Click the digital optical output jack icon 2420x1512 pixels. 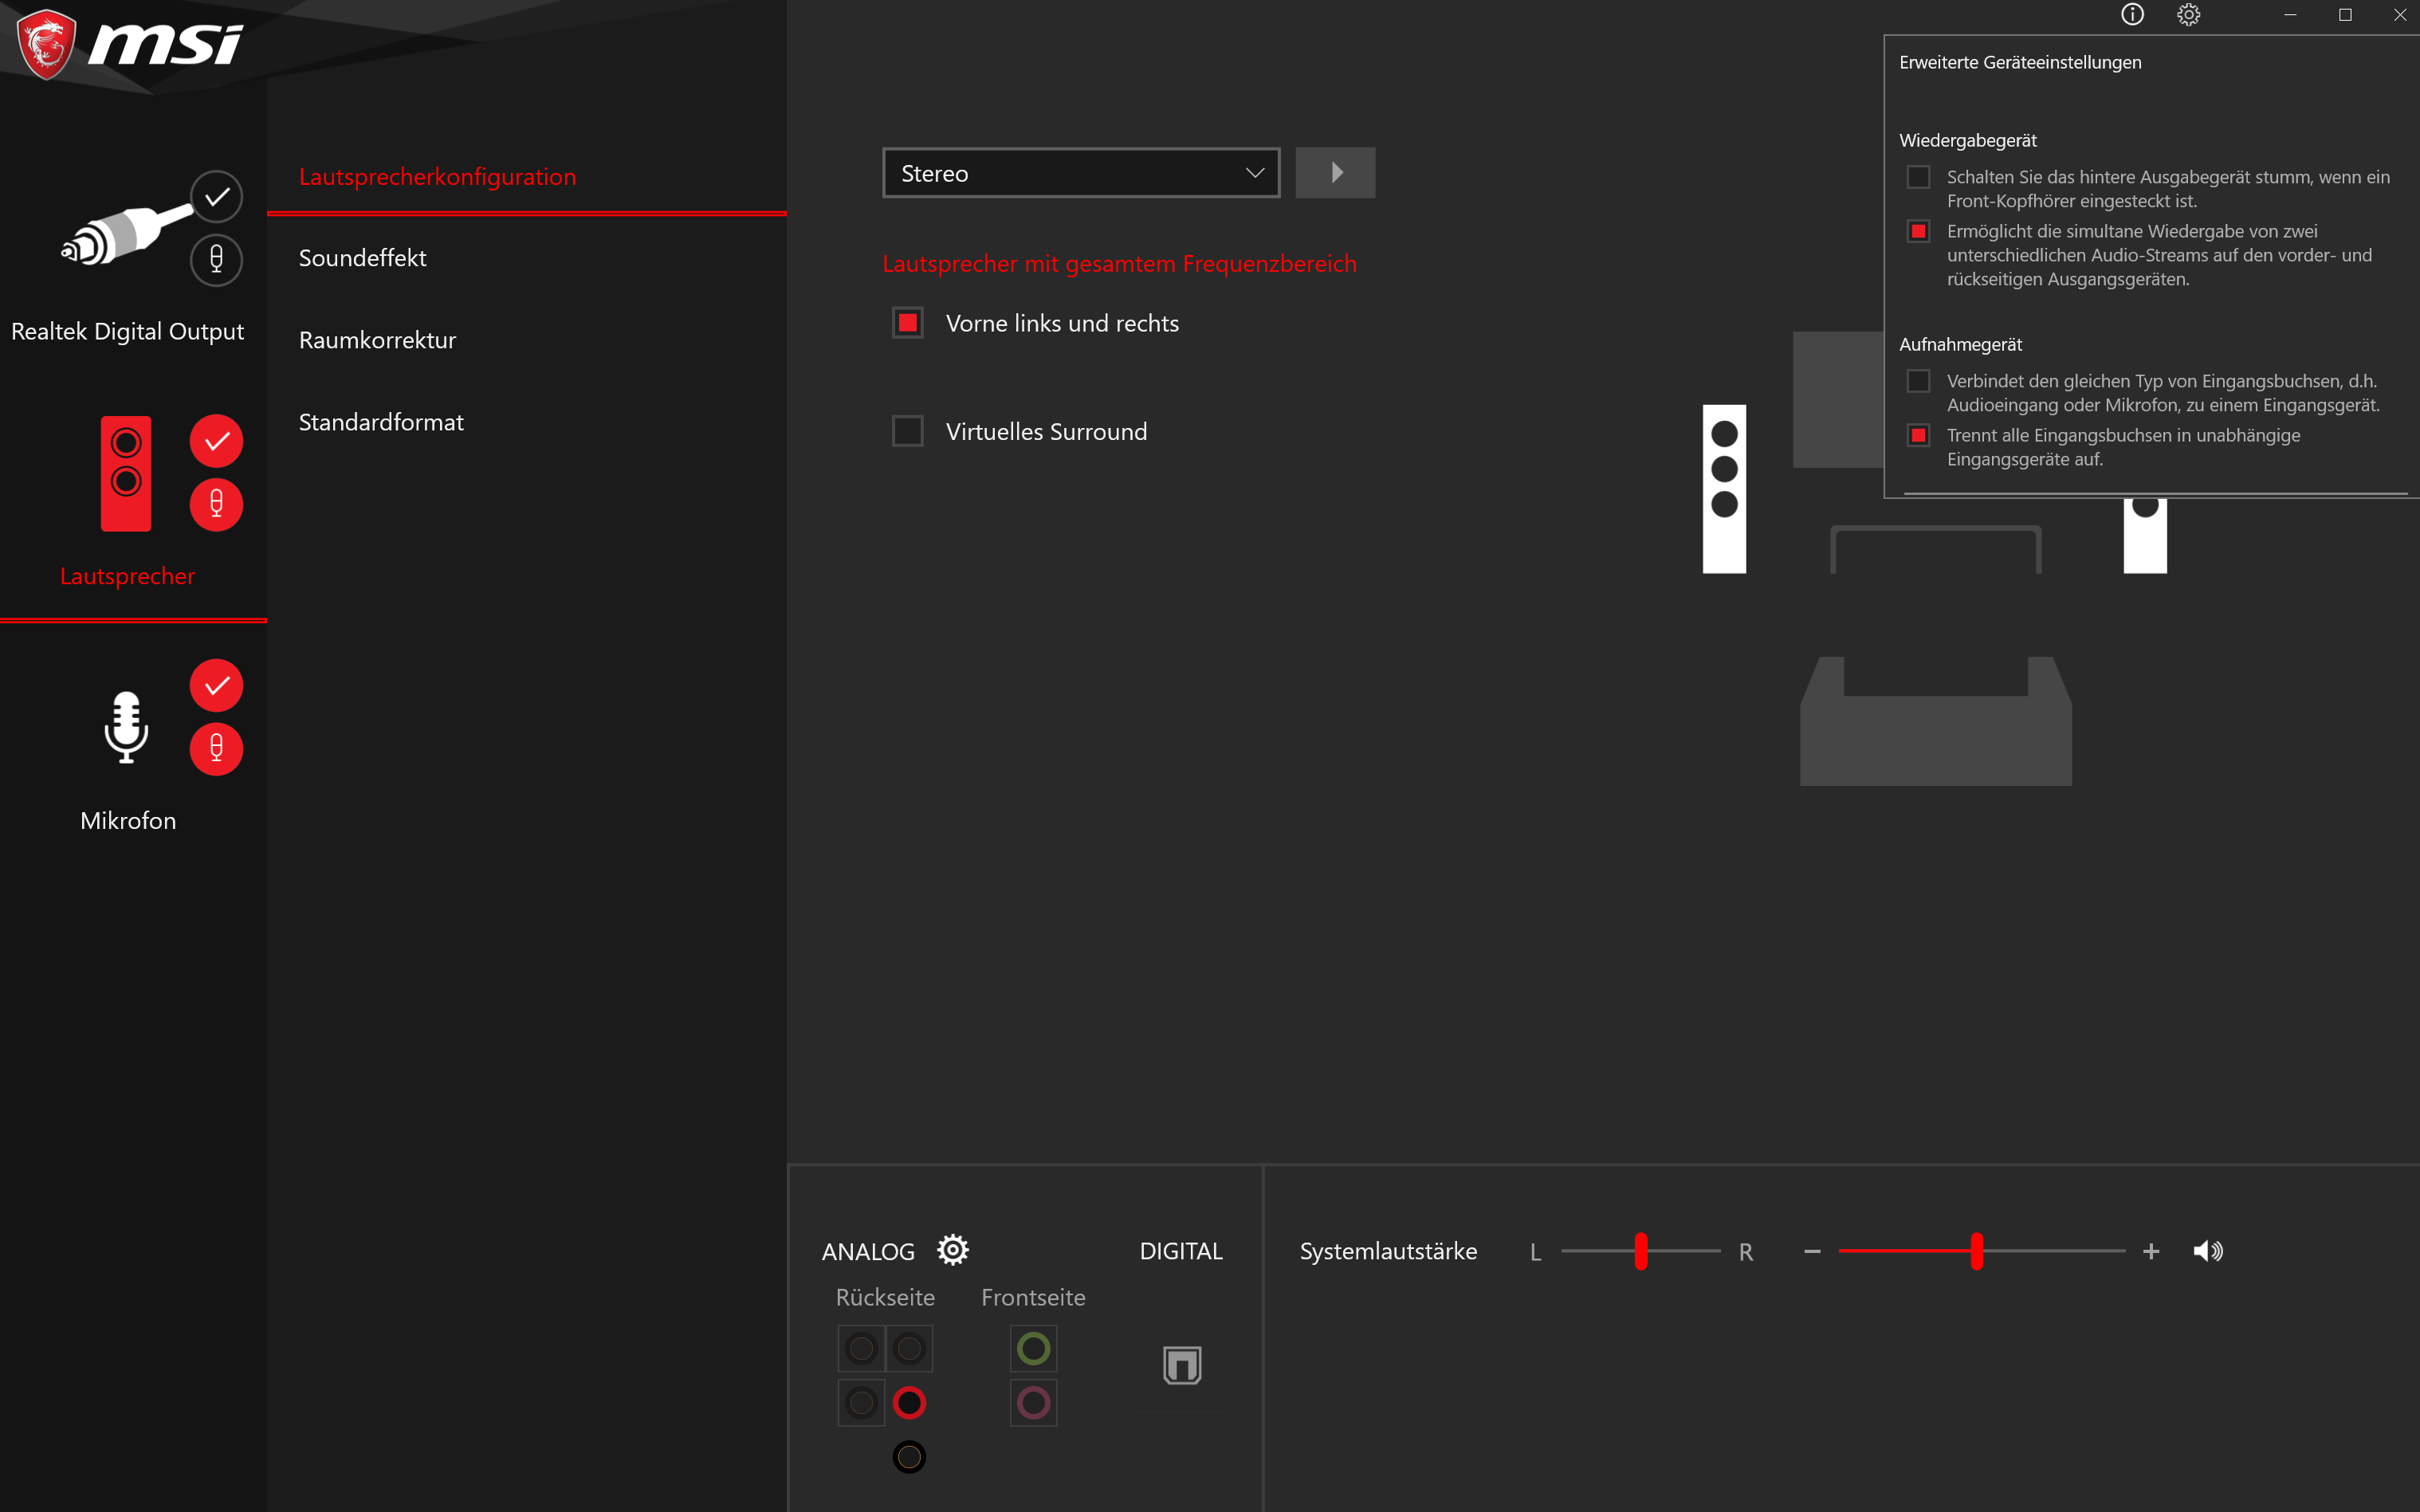[1182, 1365]
